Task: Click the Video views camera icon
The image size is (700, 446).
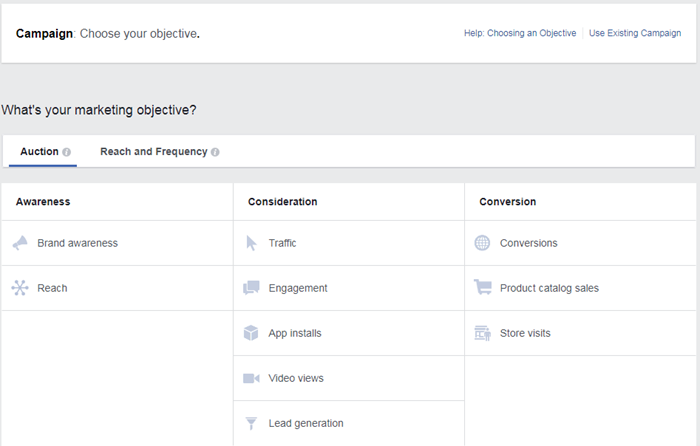Action: [x=252, y=378]
